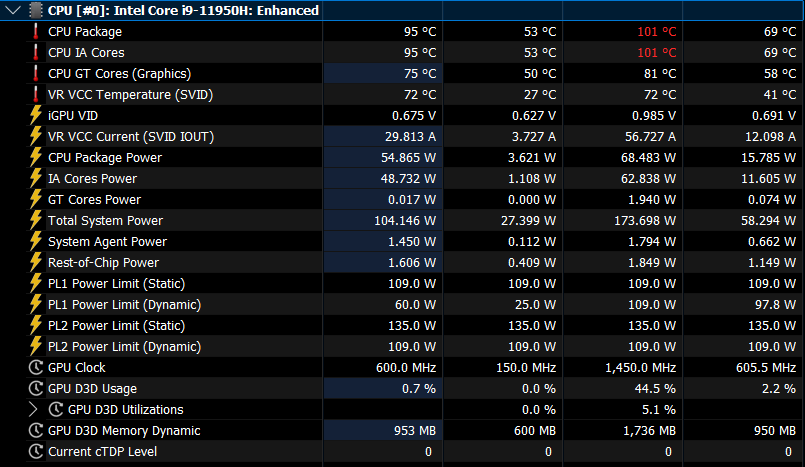This screenshot has width=805, height=467.
Task: Click the thermometer icon beside CPU Package
Action: pos(35,31)
